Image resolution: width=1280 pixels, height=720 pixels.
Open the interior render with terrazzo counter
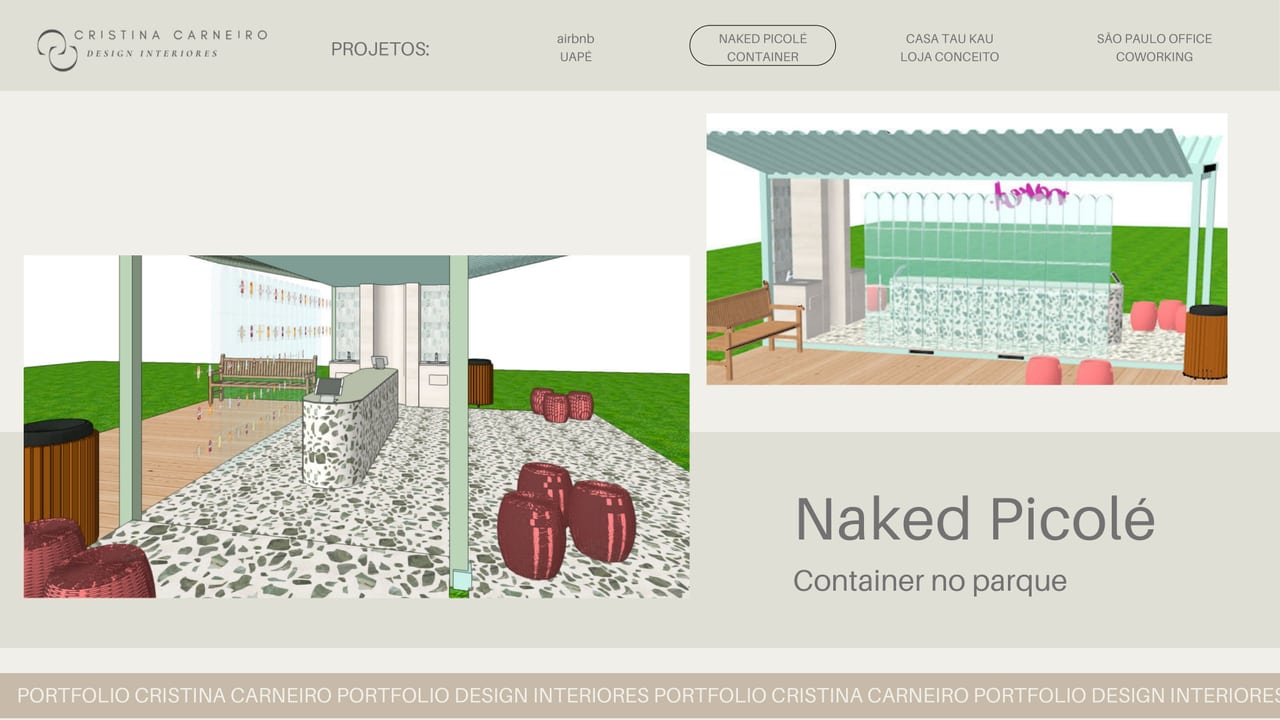356,427
